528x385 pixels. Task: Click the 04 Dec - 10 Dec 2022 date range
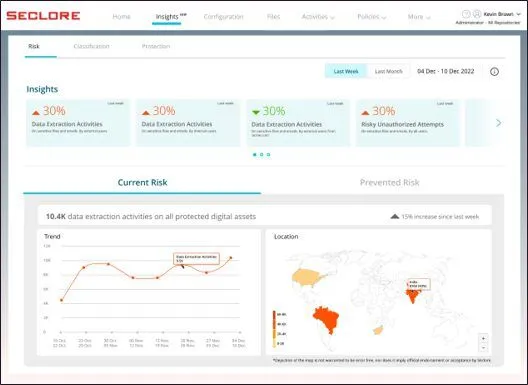pos(446,71)
